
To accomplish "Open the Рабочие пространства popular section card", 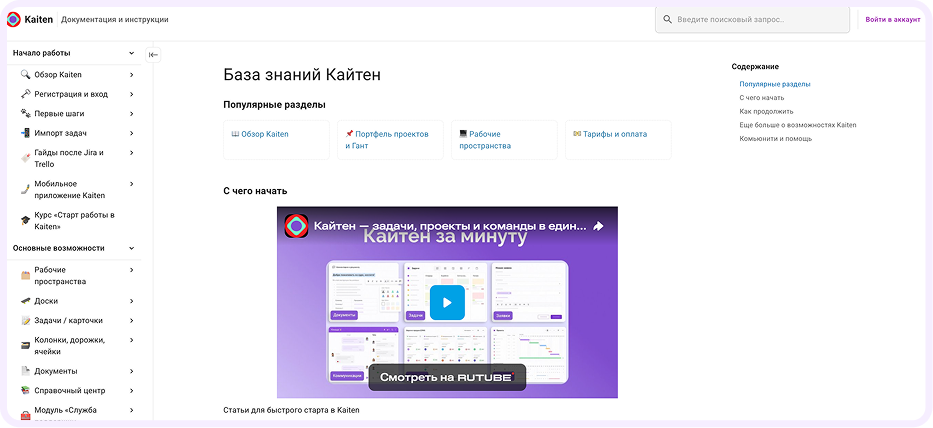I will (504, 140).
